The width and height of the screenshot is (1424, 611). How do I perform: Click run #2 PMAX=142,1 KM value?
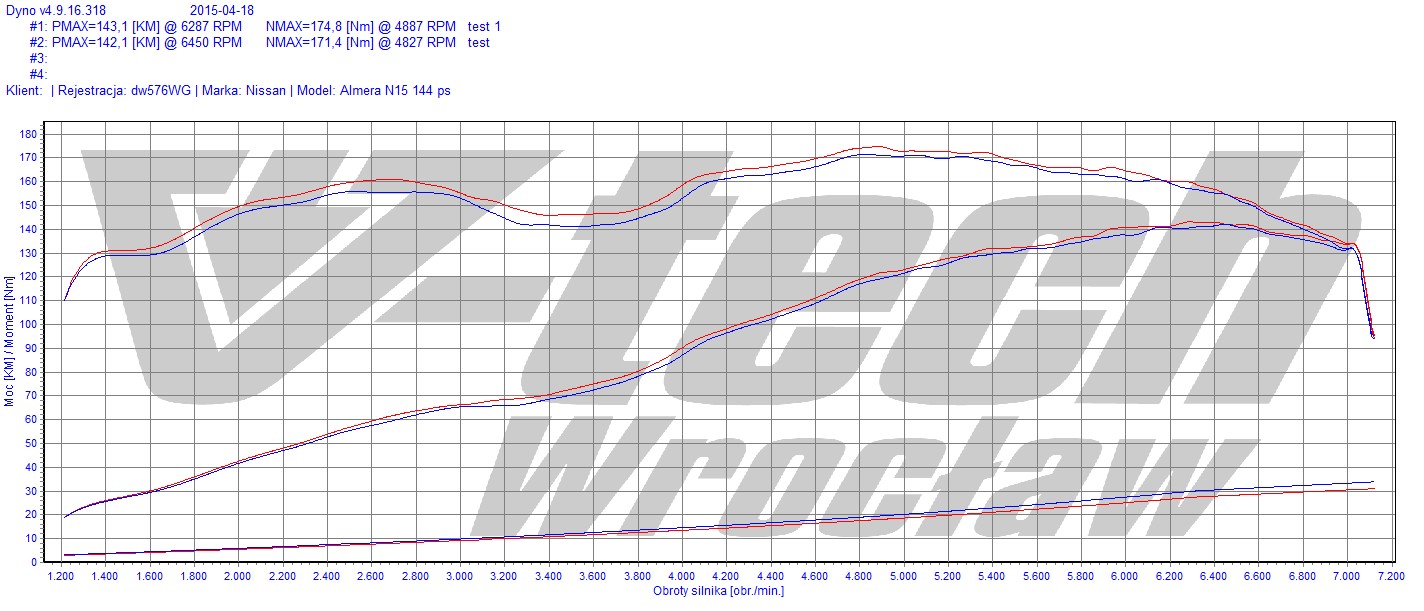(x=146, y=42)
